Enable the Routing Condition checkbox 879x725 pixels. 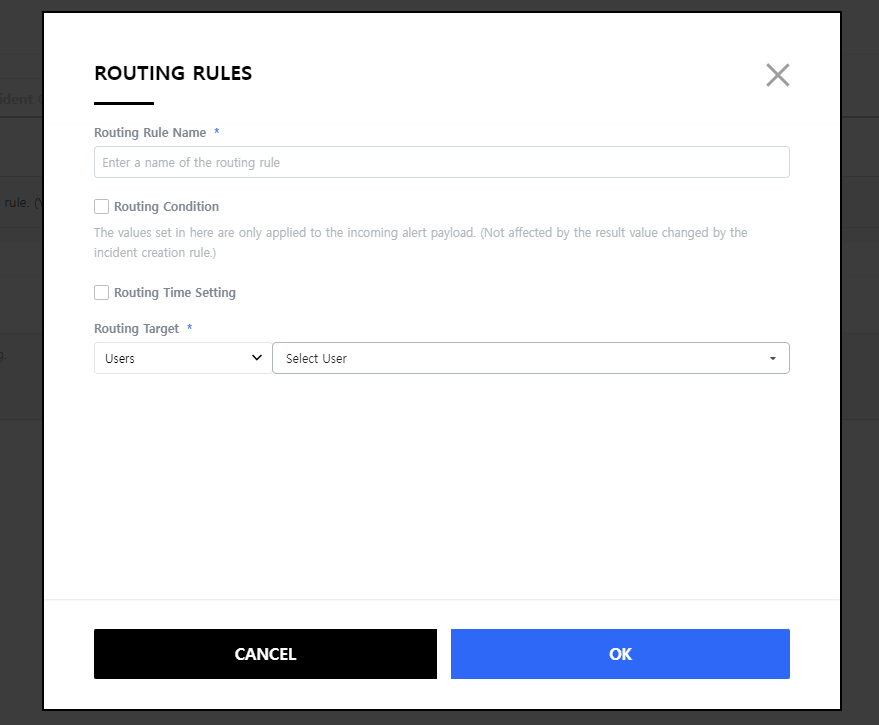101,207
